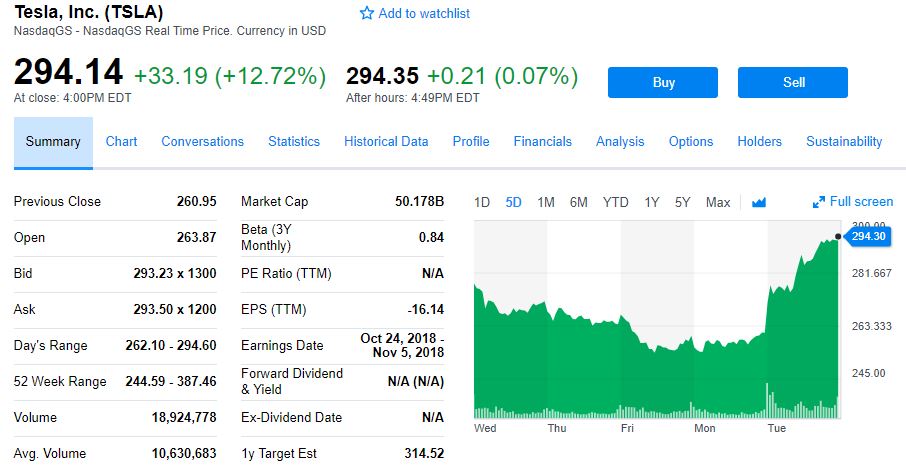Open the Options tab
This screenshot has width=906, height=471.
[x=691, y=142]
